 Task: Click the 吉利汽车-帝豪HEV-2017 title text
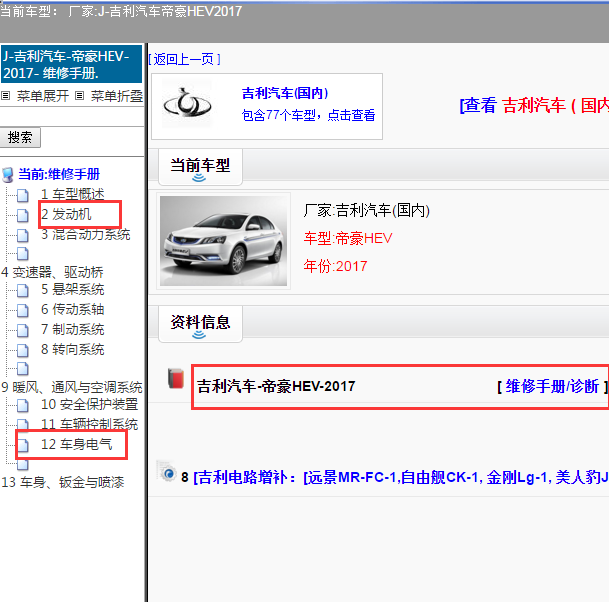276,386
